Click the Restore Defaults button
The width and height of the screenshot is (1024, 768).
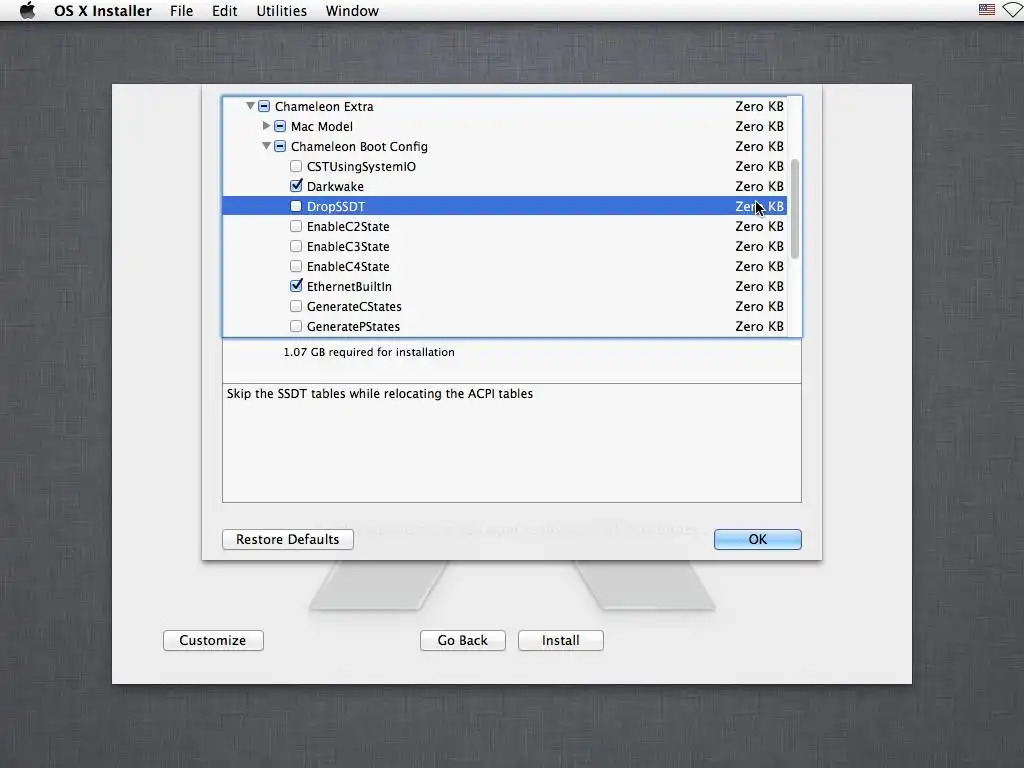pos(287,539)
